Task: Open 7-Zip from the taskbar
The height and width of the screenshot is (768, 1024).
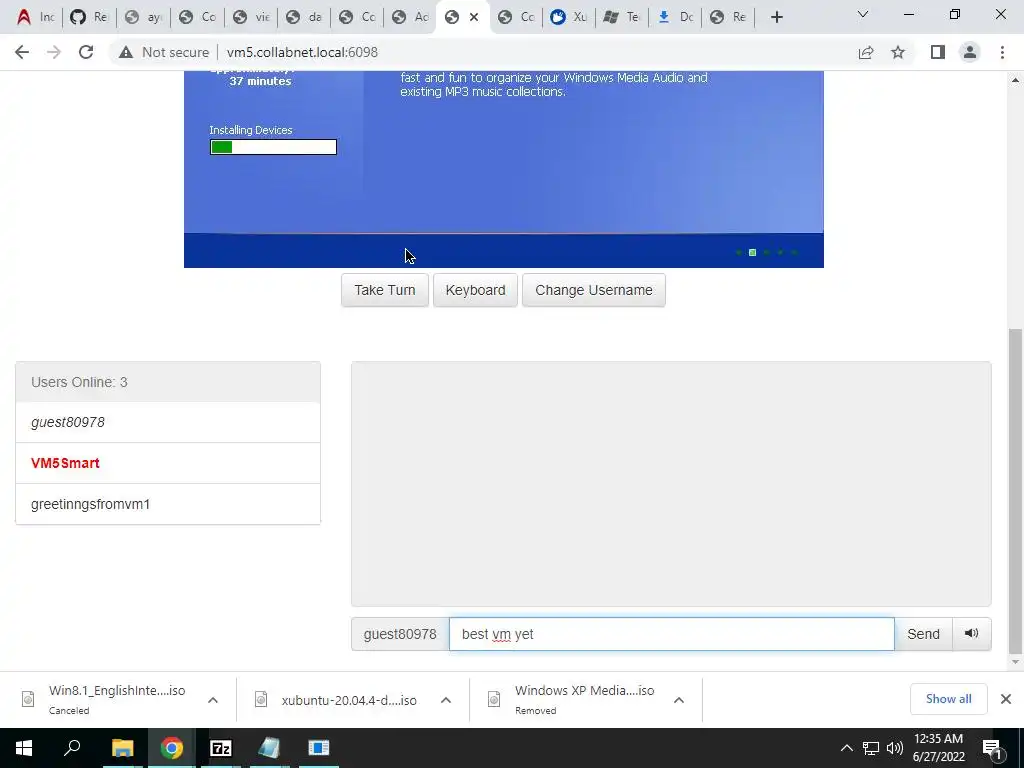Action: point(221,748)
